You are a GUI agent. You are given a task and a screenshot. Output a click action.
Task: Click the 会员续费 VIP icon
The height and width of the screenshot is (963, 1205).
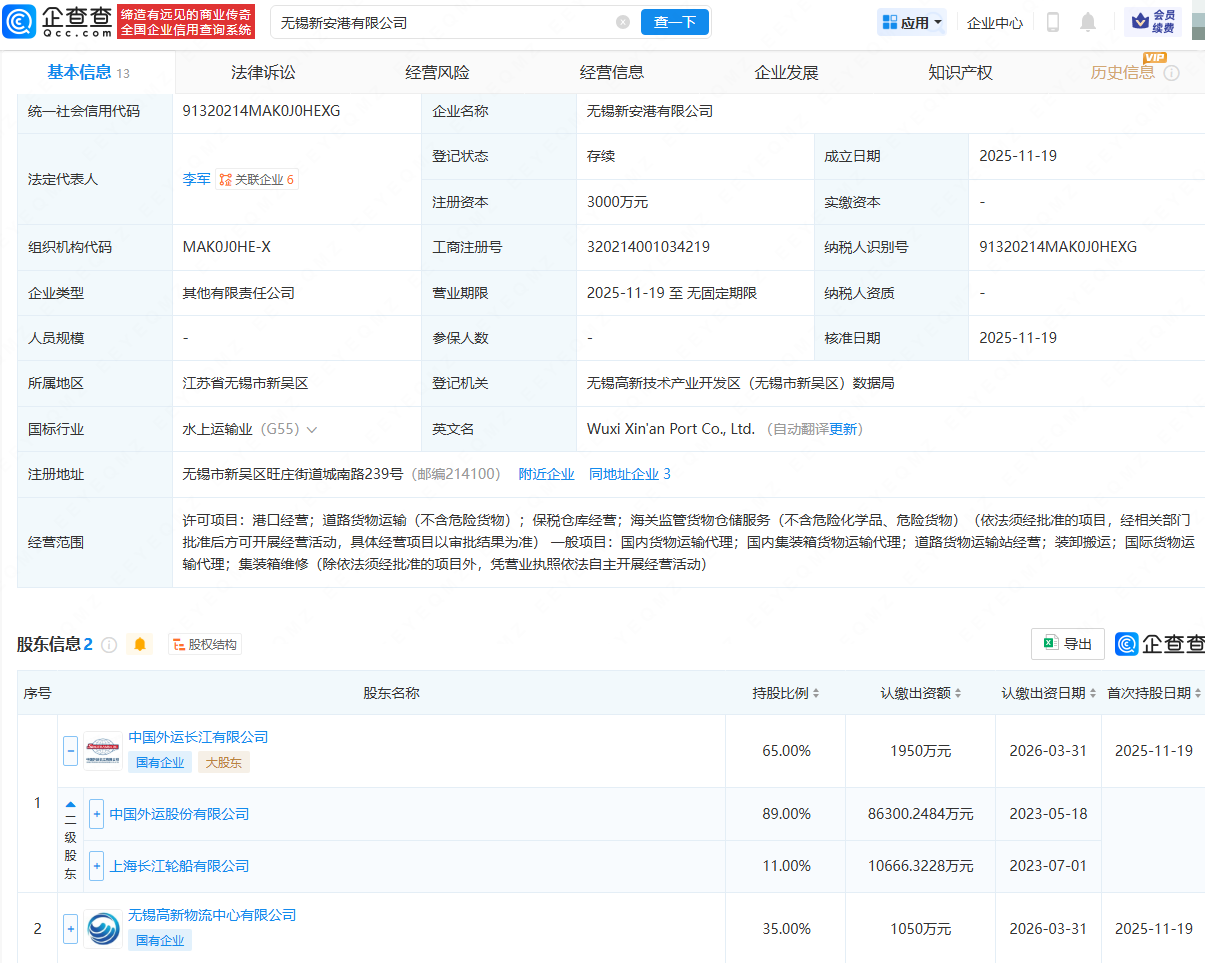click(x=1155, y=21)
